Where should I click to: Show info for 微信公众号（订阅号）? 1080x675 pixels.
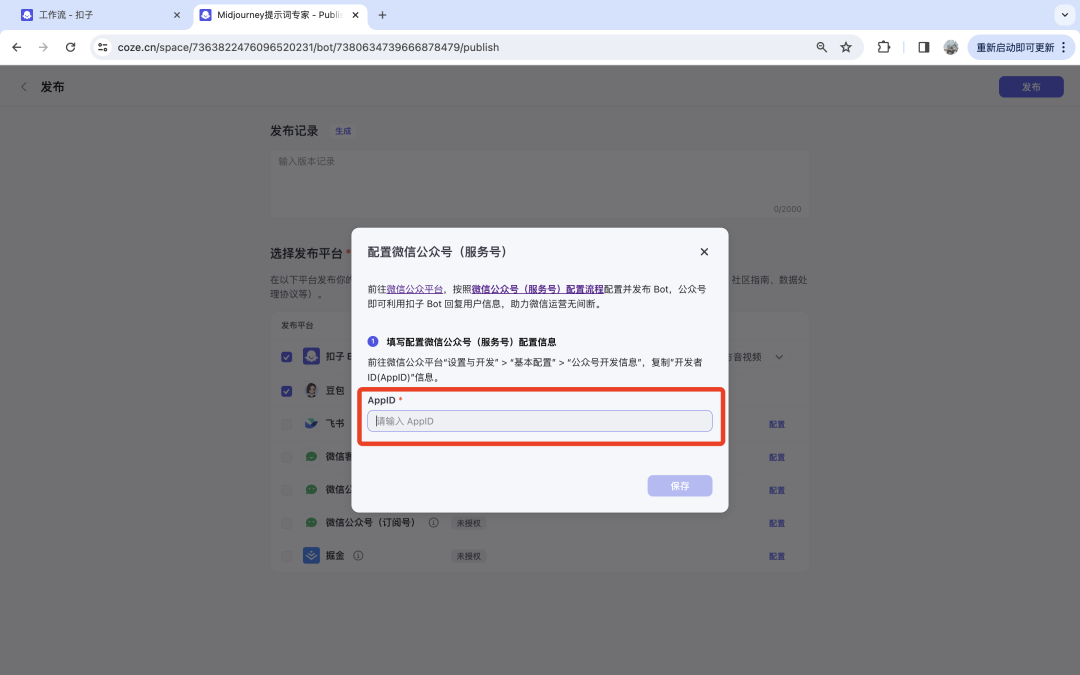pos(433,522)
